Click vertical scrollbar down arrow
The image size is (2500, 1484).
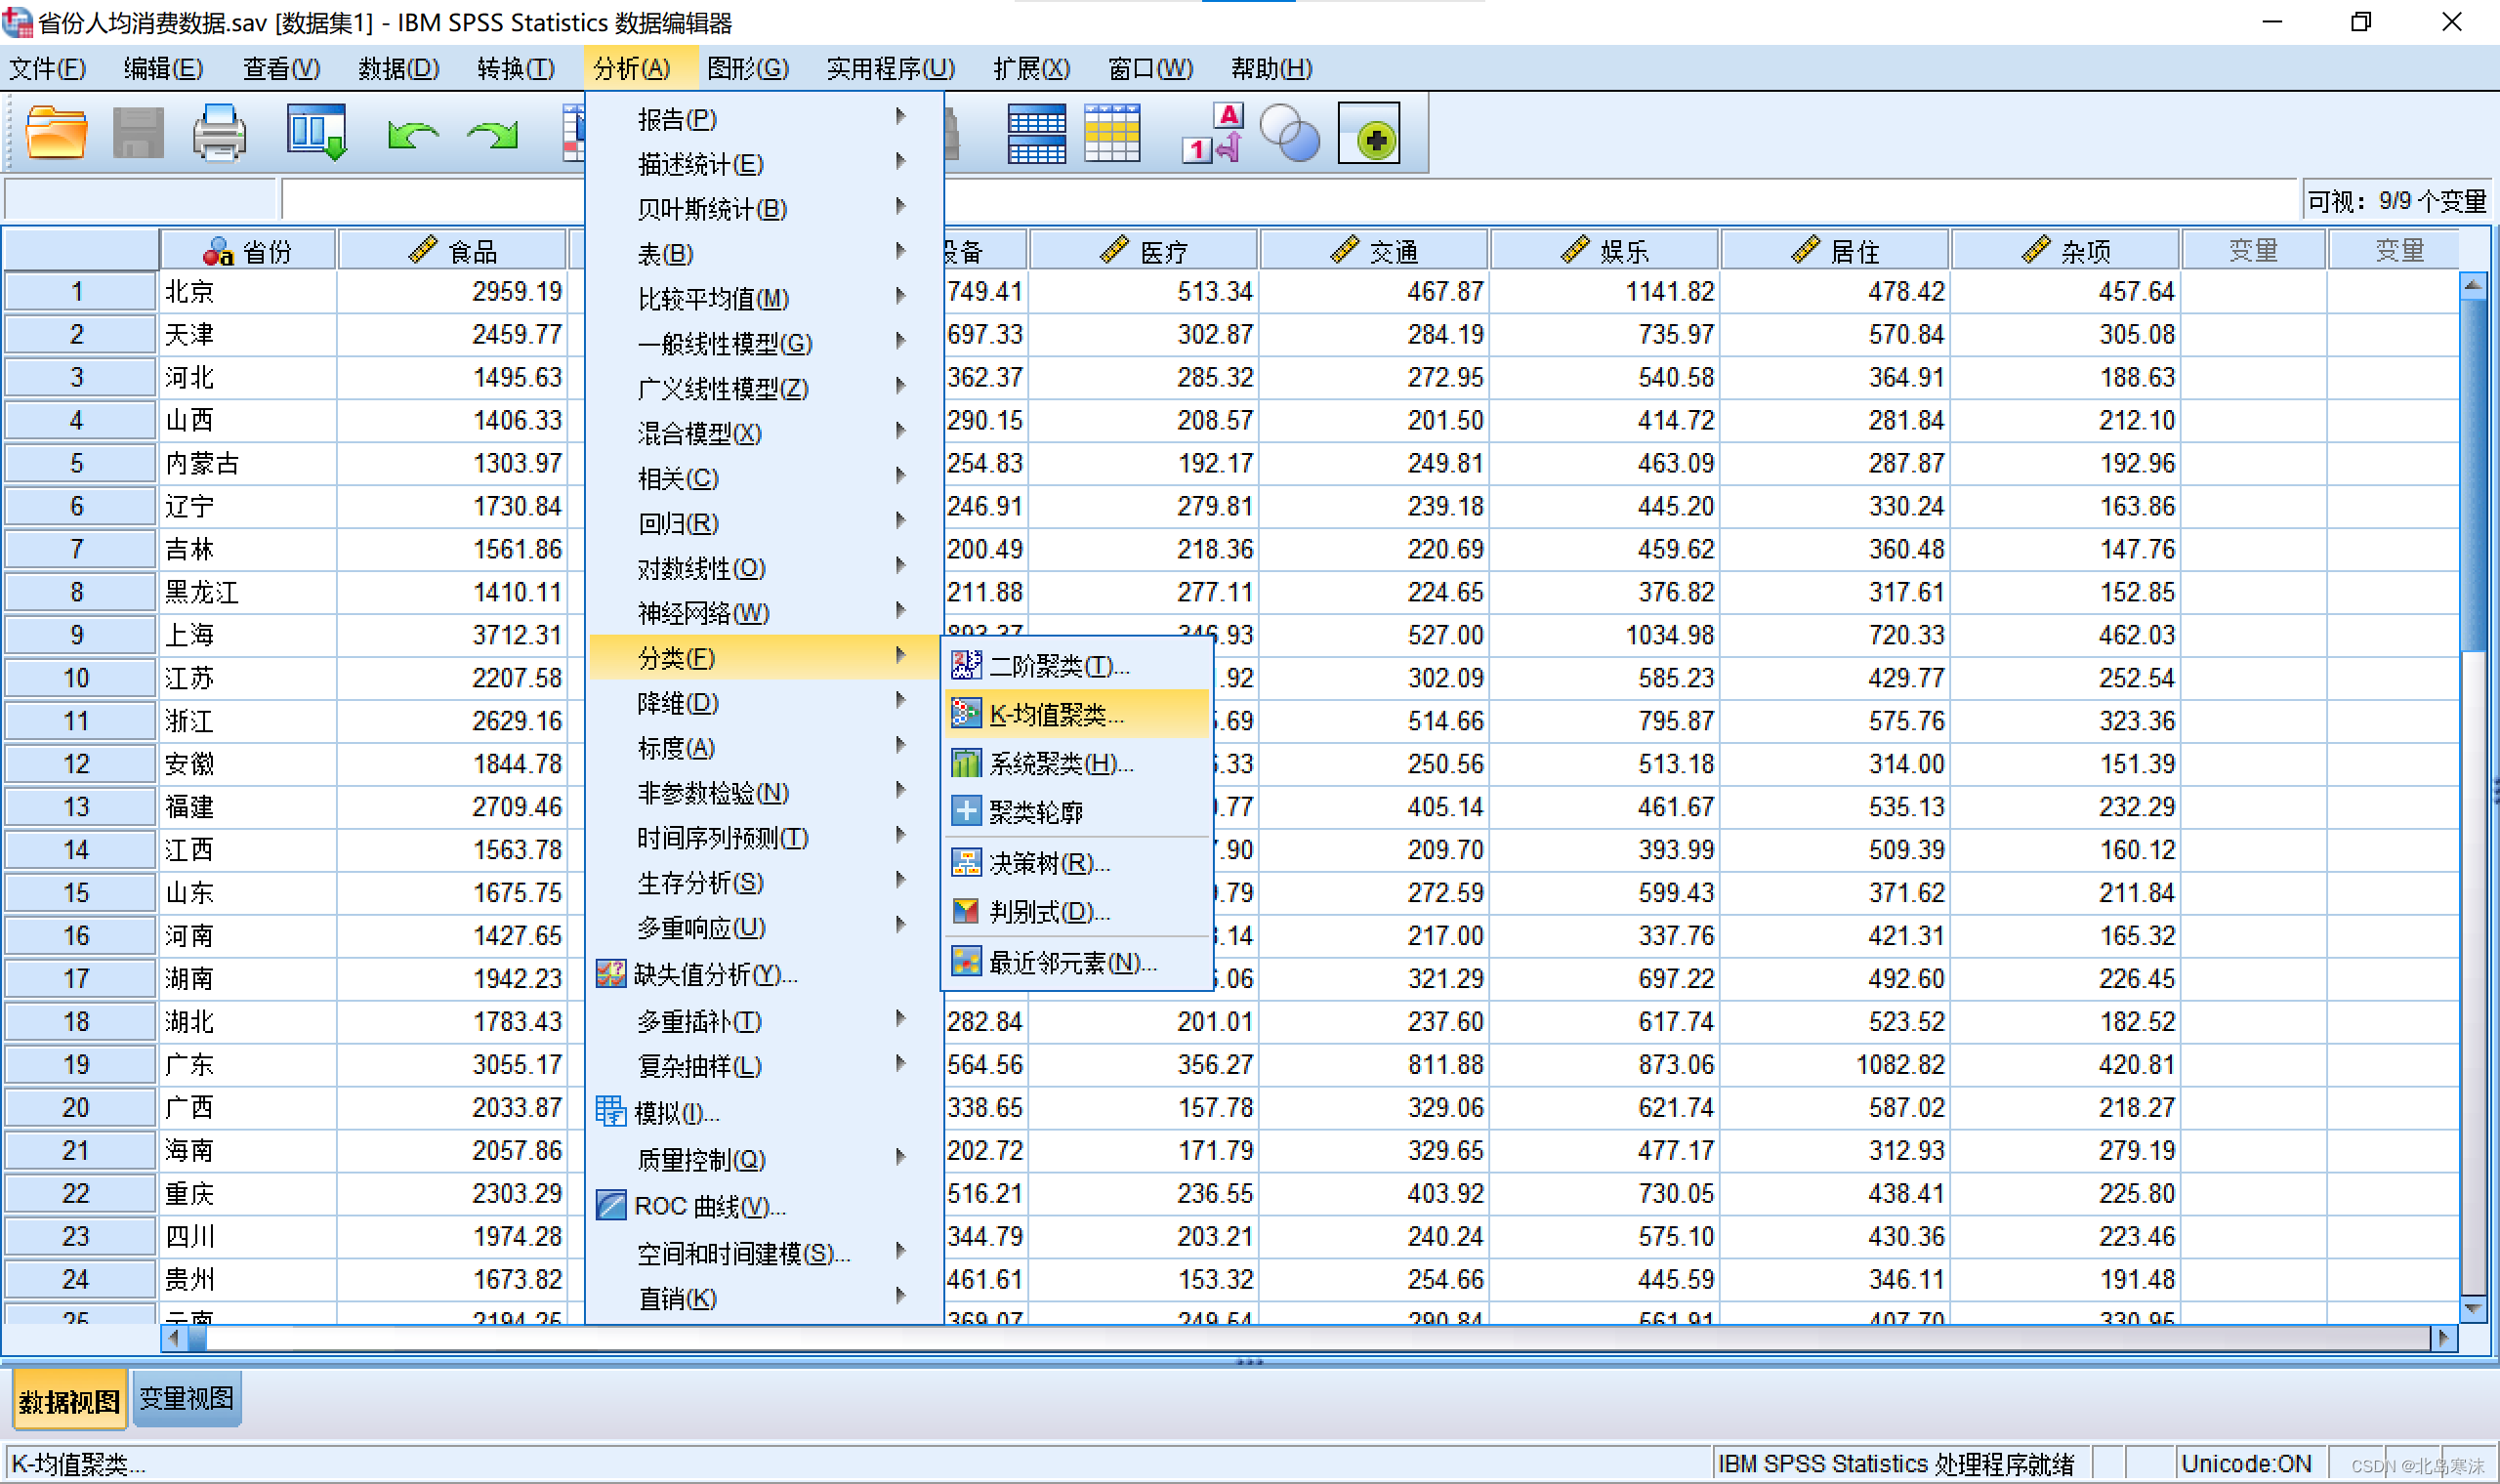coord(2473,1307)
